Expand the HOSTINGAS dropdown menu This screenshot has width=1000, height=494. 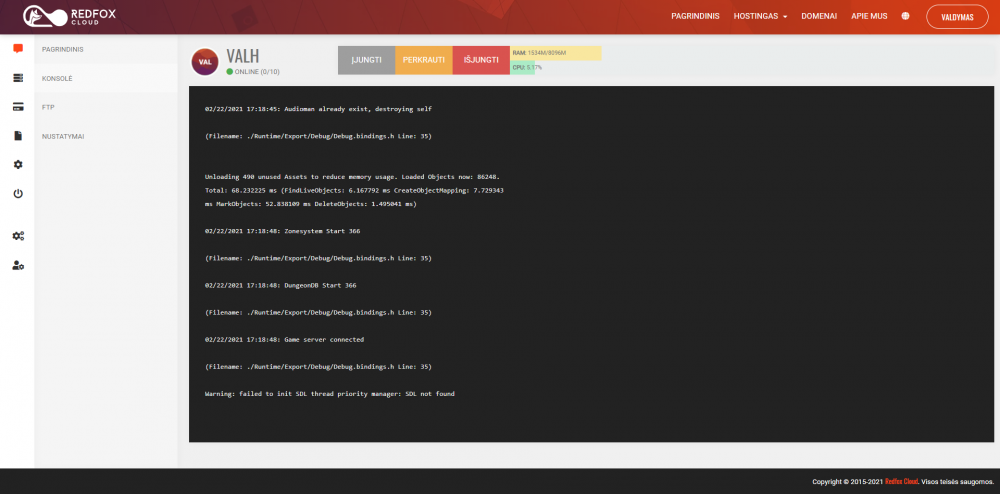point(760,17)
